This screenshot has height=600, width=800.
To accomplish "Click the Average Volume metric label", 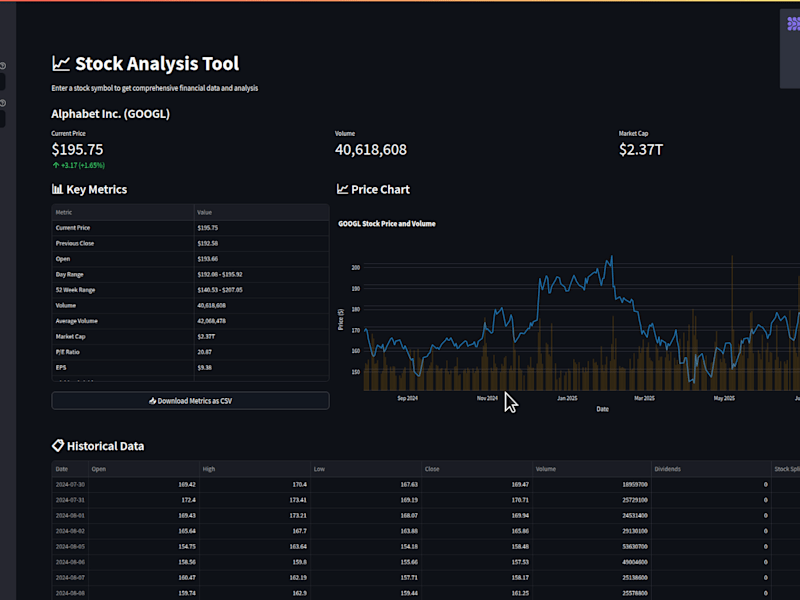I will point(77,321).
